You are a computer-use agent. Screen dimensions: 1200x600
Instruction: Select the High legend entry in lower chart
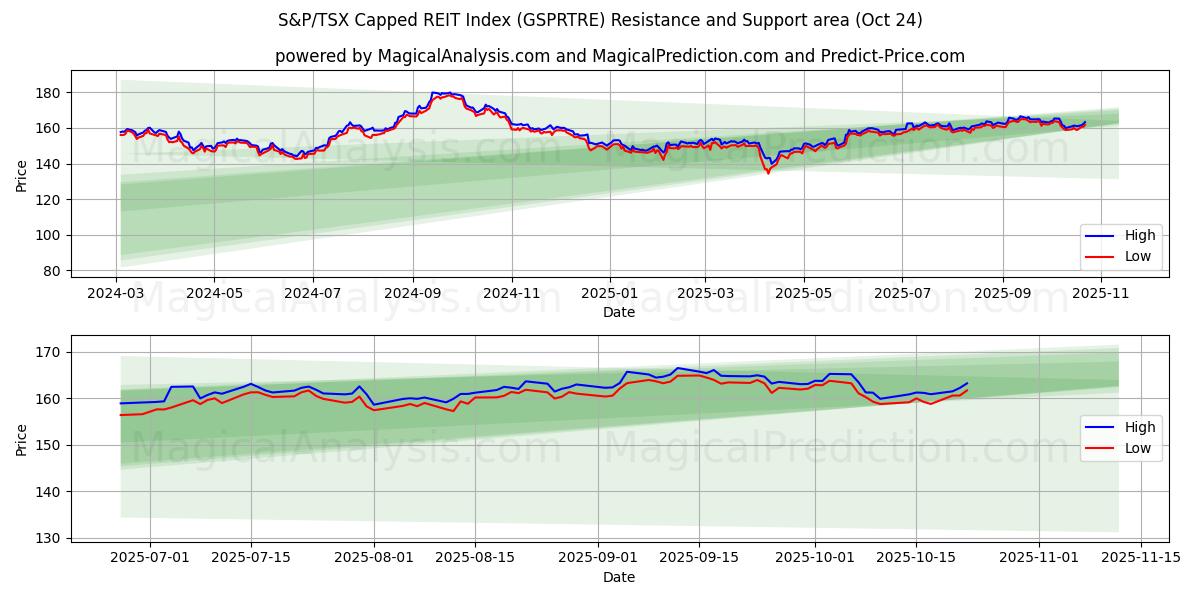(x=1139, y=427)
